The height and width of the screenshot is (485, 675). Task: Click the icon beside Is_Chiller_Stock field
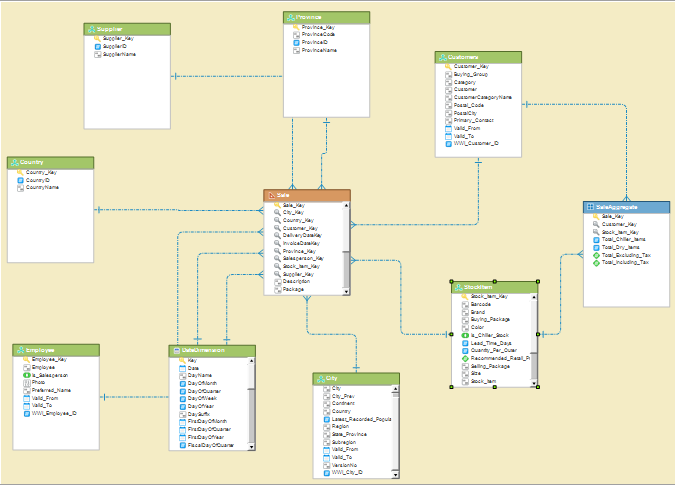(x=464, y=334)
